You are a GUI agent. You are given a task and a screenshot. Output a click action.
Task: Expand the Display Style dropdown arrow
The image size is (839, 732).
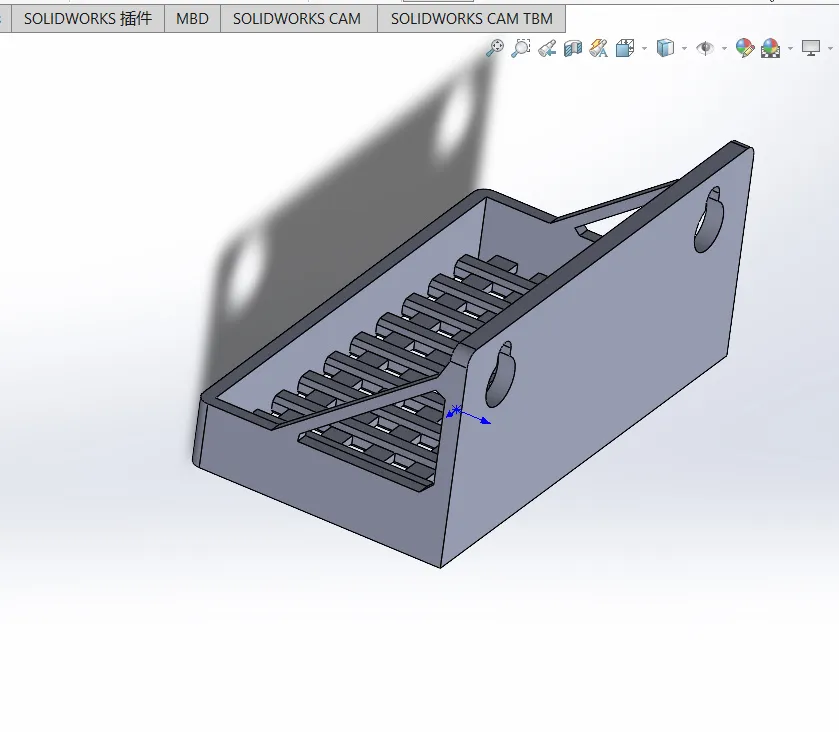point(684,49)
